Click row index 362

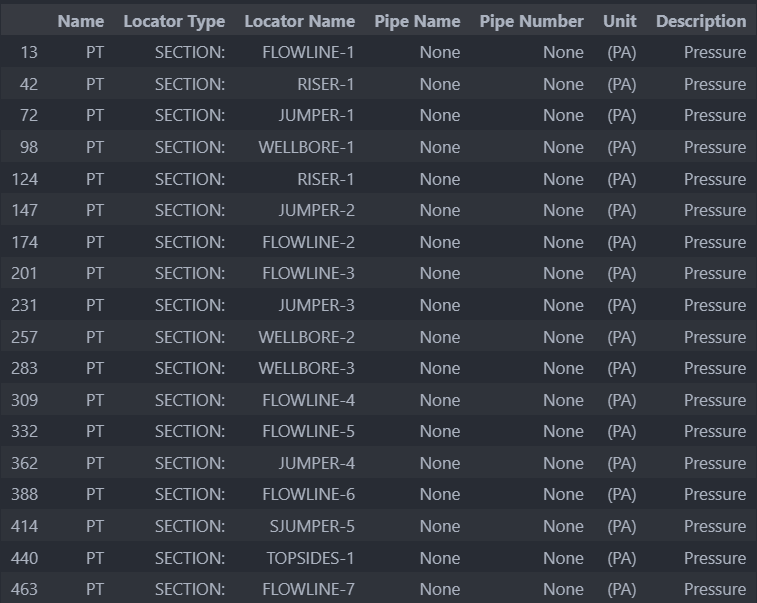pyautogui.click(x=24, y=463)
